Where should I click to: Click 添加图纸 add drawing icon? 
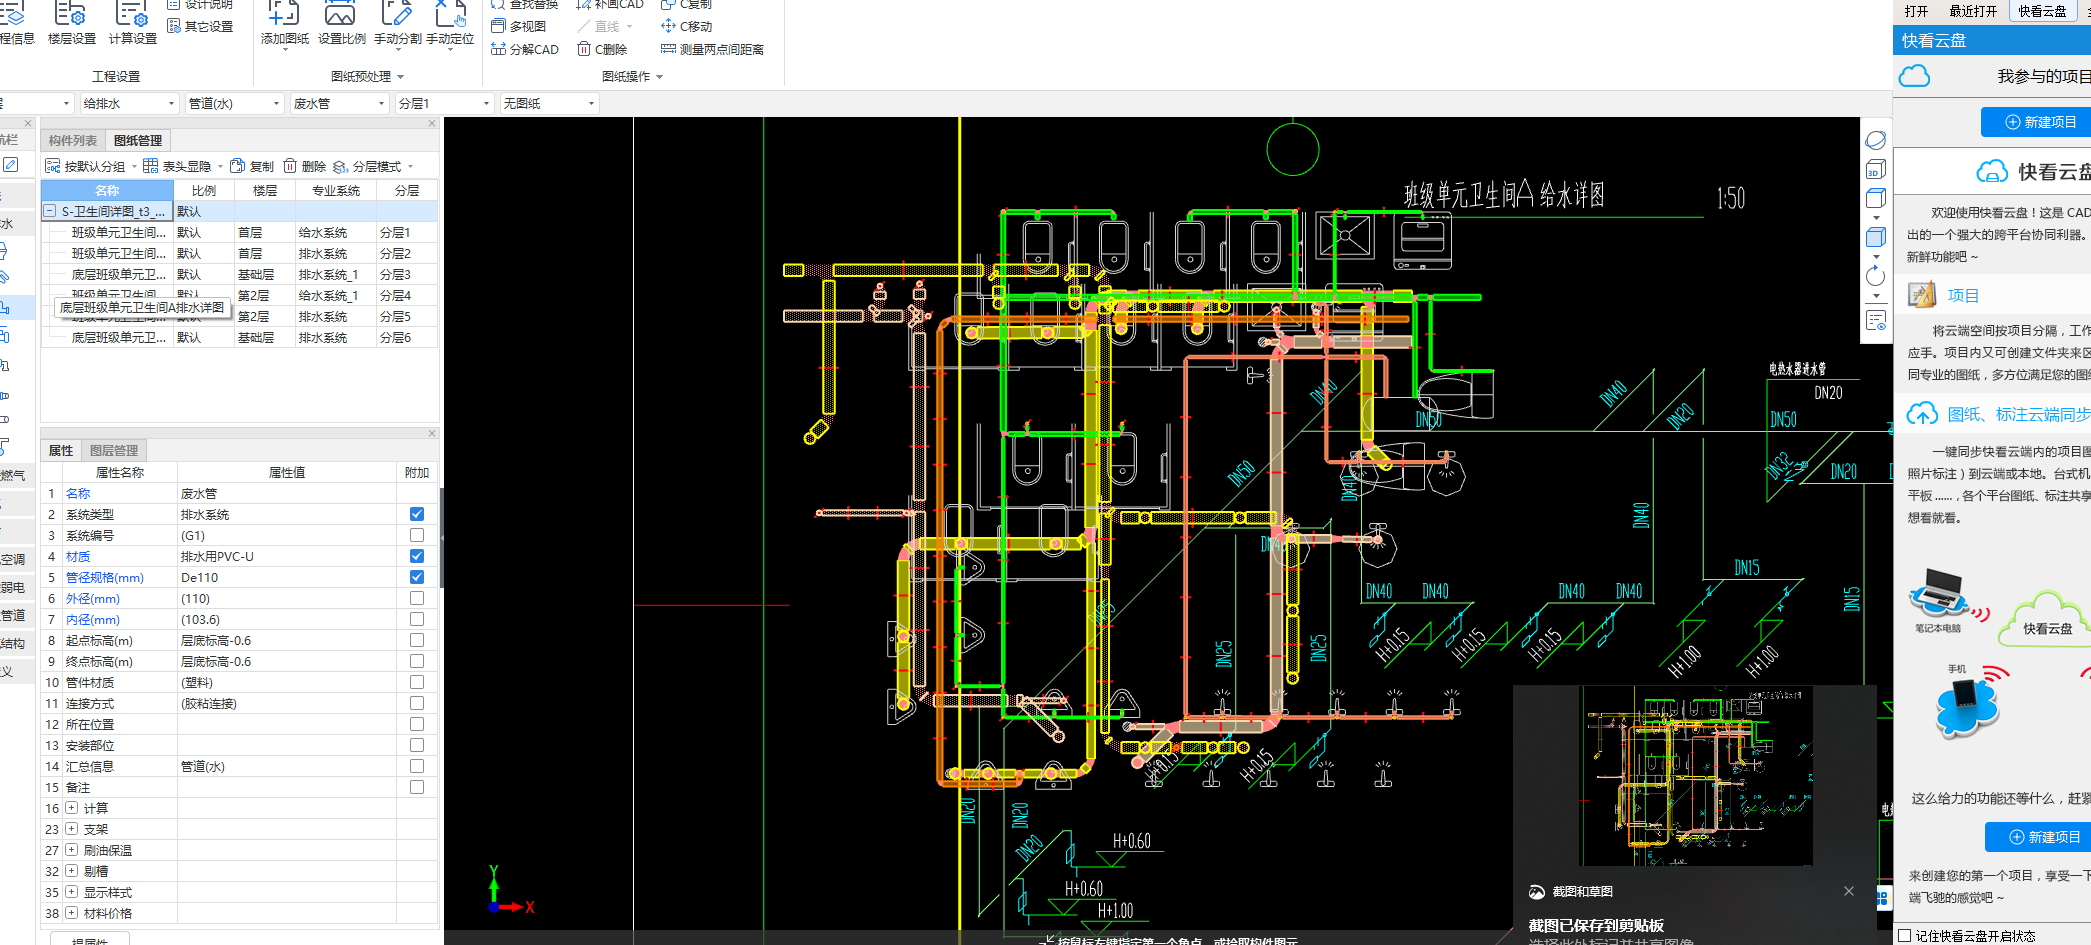(284, 24)
